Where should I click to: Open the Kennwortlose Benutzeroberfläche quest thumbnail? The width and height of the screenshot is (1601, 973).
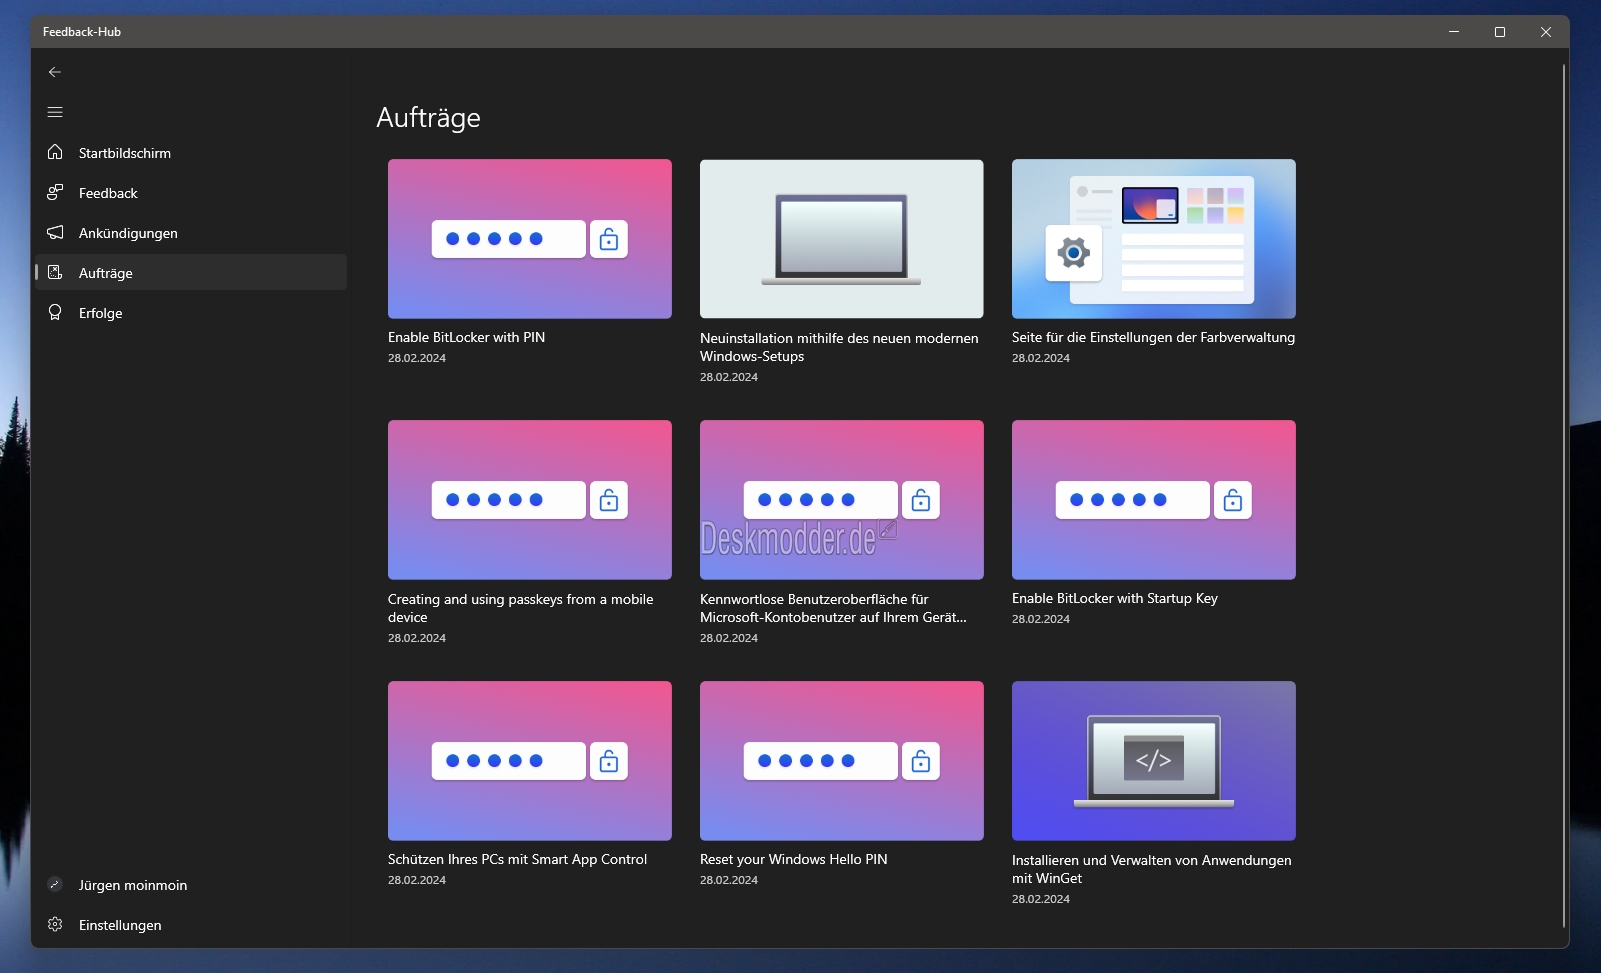(x=842, y=500)
